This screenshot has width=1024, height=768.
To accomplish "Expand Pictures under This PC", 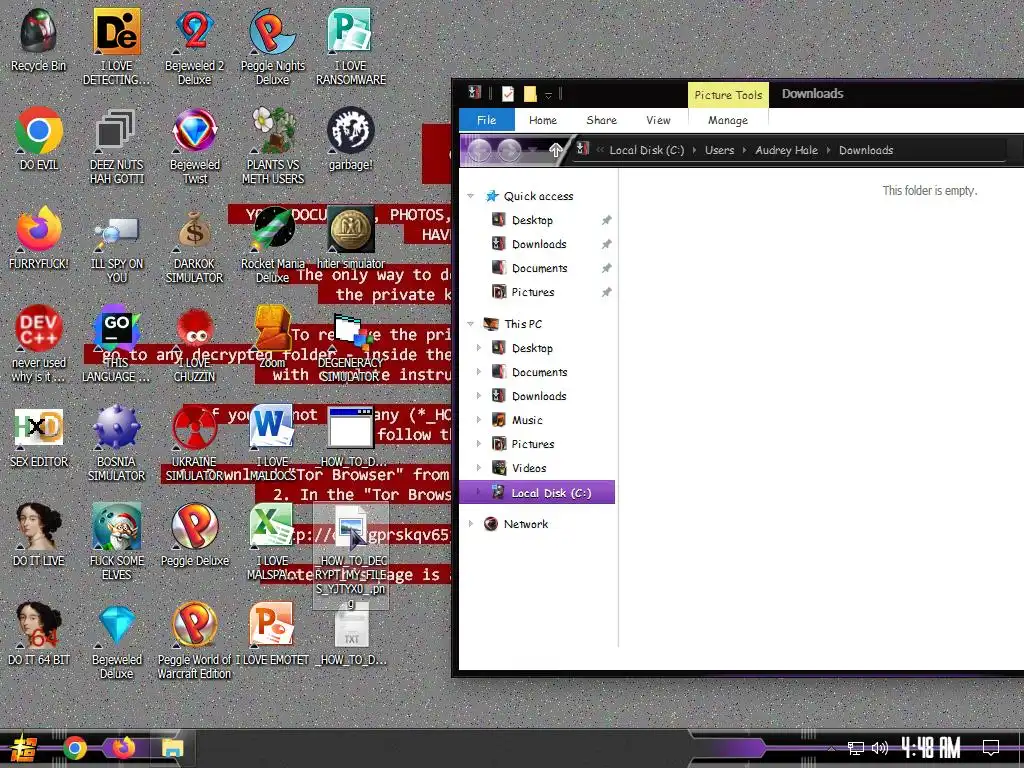I will tap(479, 444).
